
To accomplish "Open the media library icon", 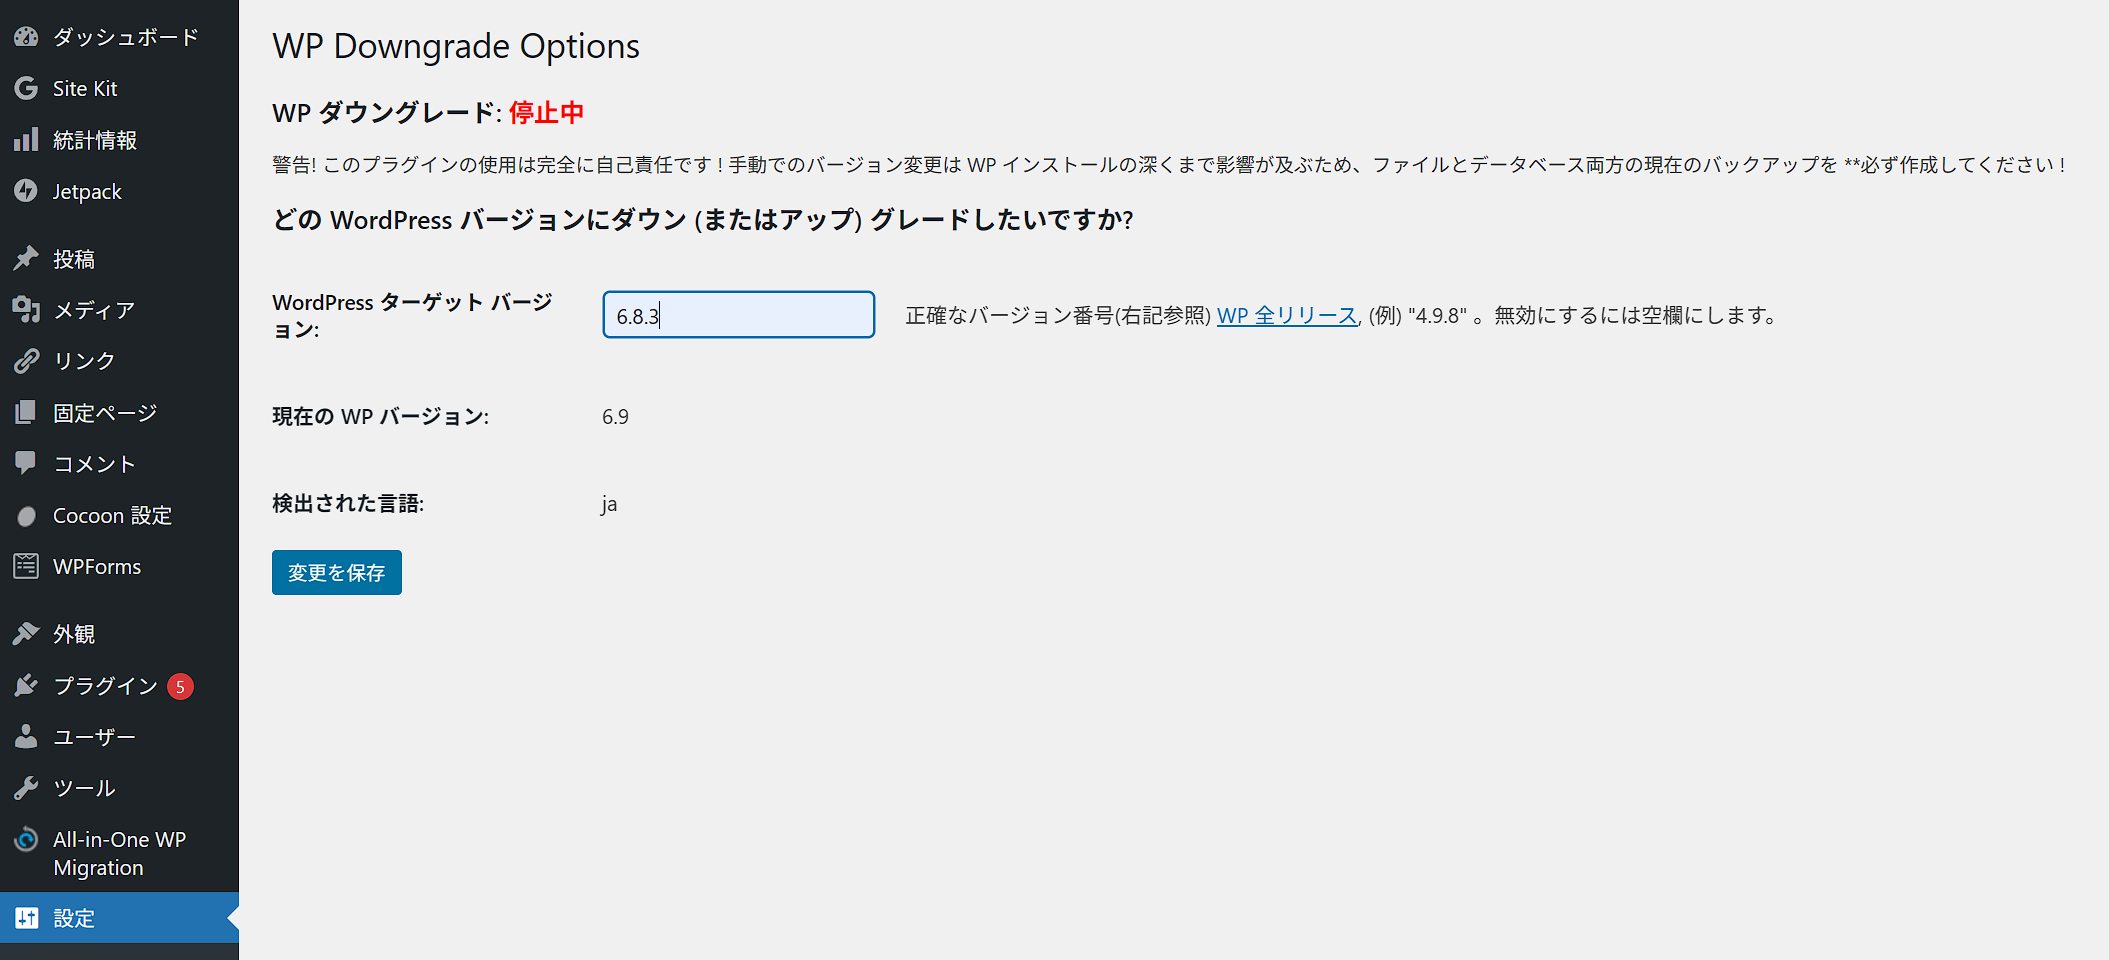I will 26,310.
